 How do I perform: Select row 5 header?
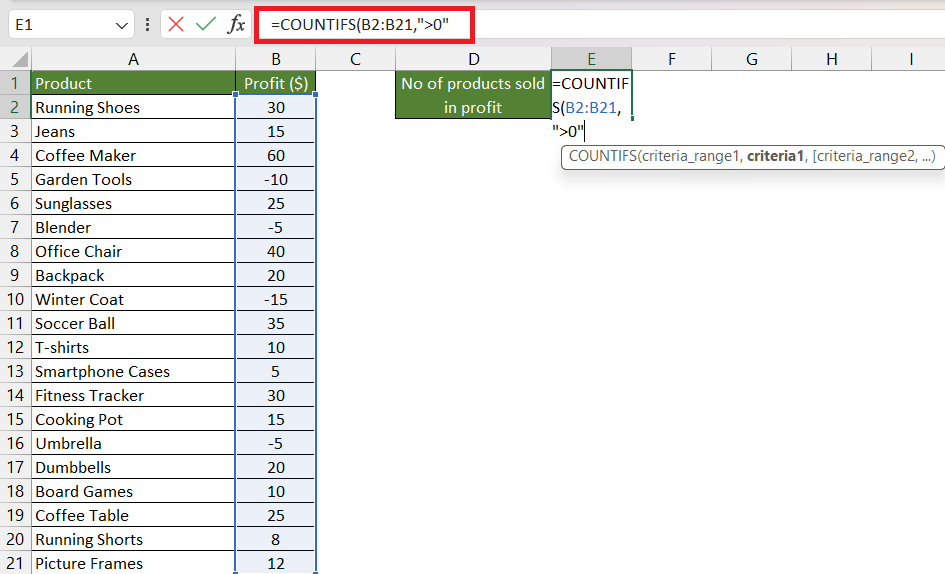click(x=15, y=179)
